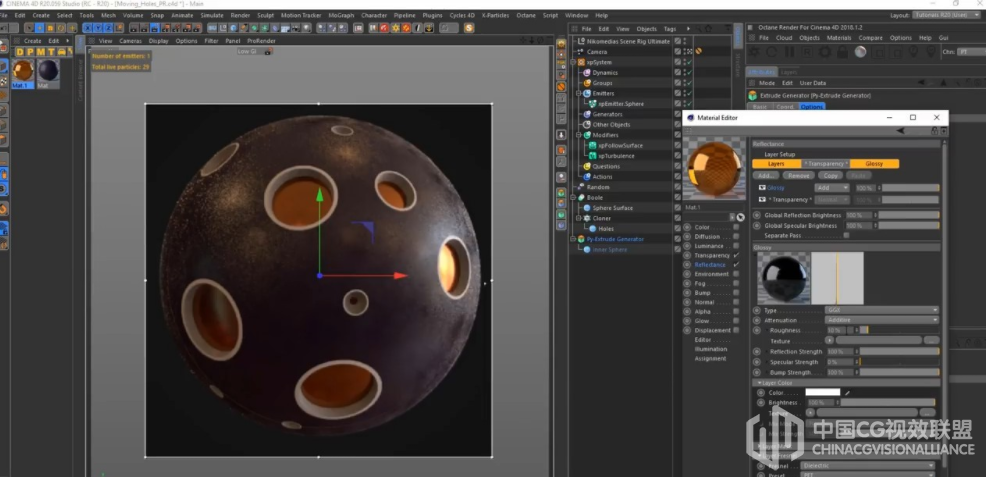The width and height of the screenshot is (986, 477).
Task: Click the Extrude Generator attribute icon
Action: point(753,96)
